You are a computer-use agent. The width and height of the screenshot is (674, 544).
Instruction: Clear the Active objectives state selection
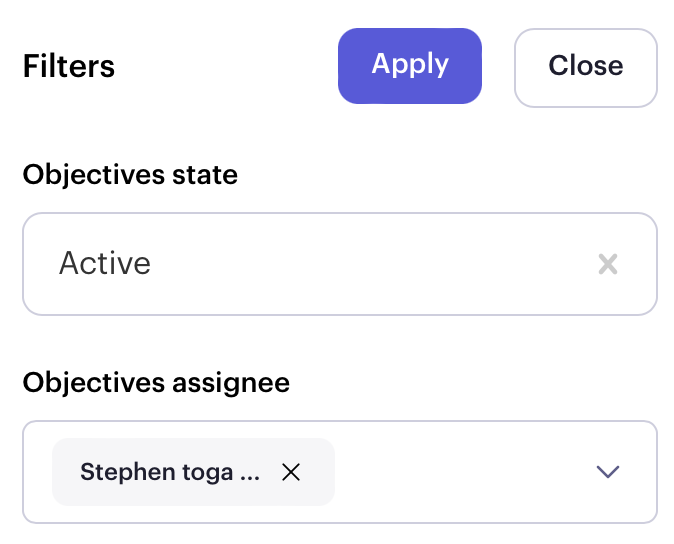point(608,264)
